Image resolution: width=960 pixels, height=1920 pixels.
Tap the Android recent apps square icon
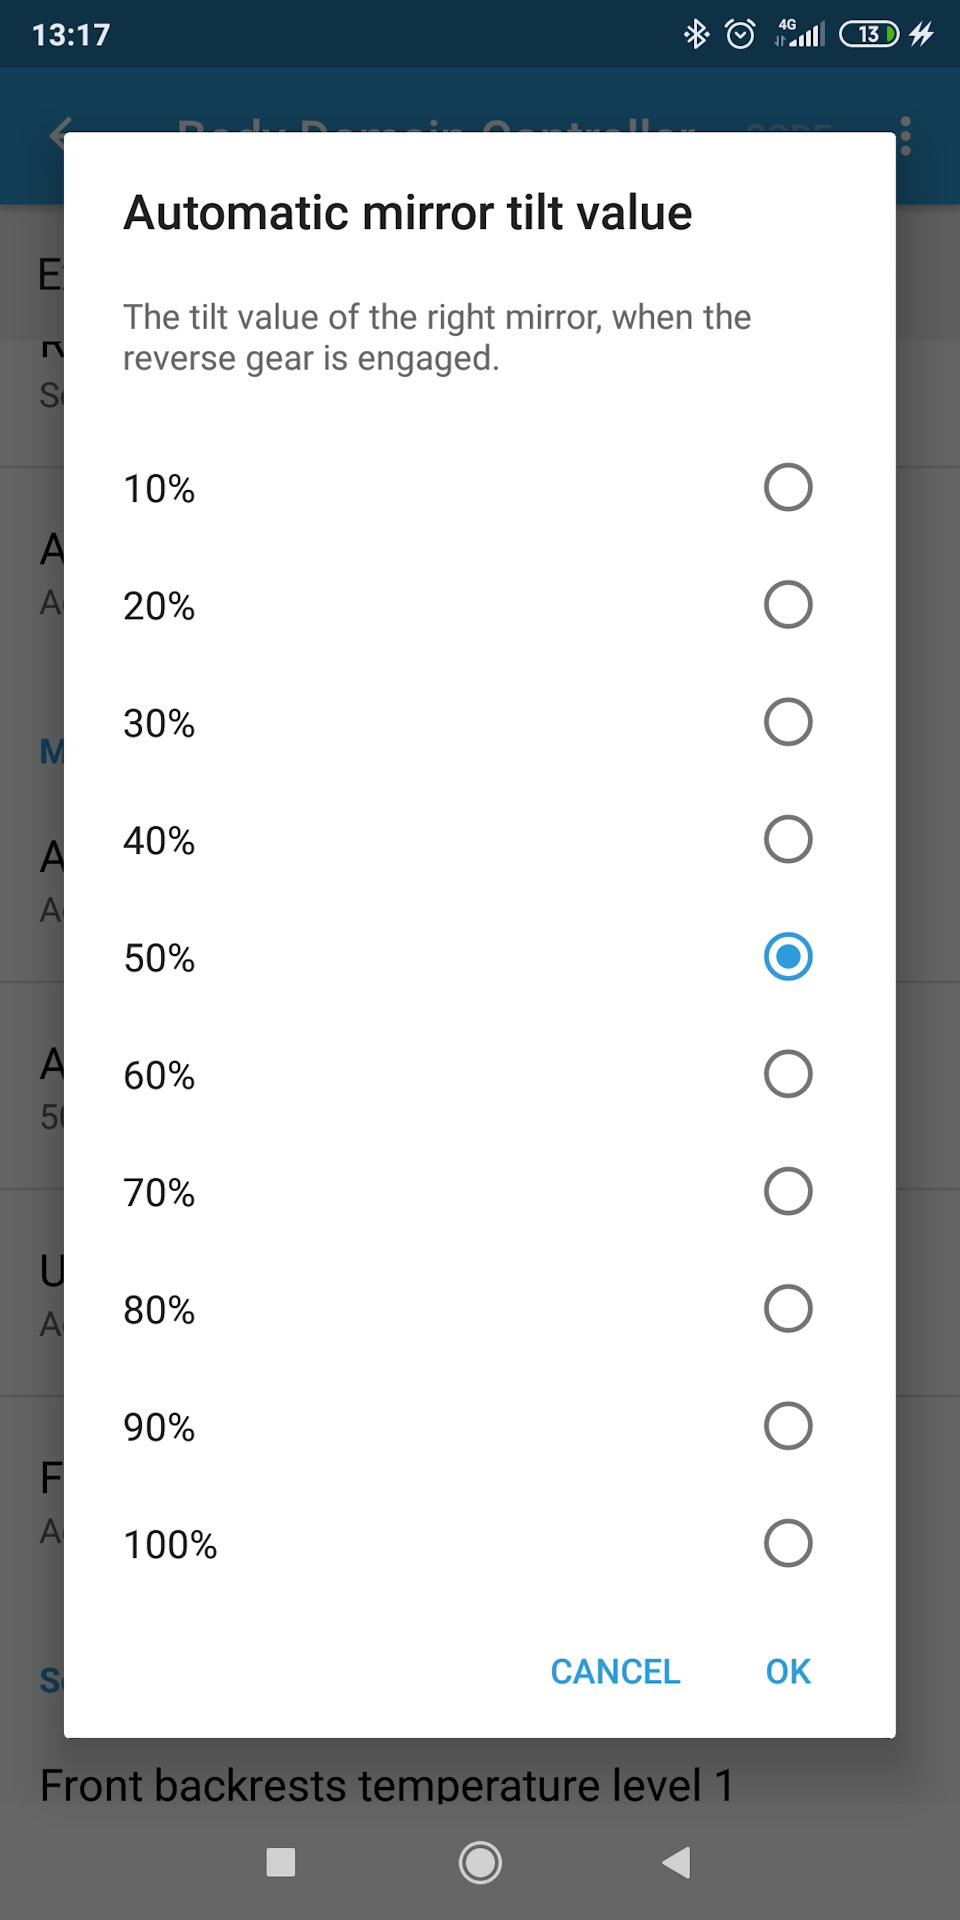(281, 1862)
